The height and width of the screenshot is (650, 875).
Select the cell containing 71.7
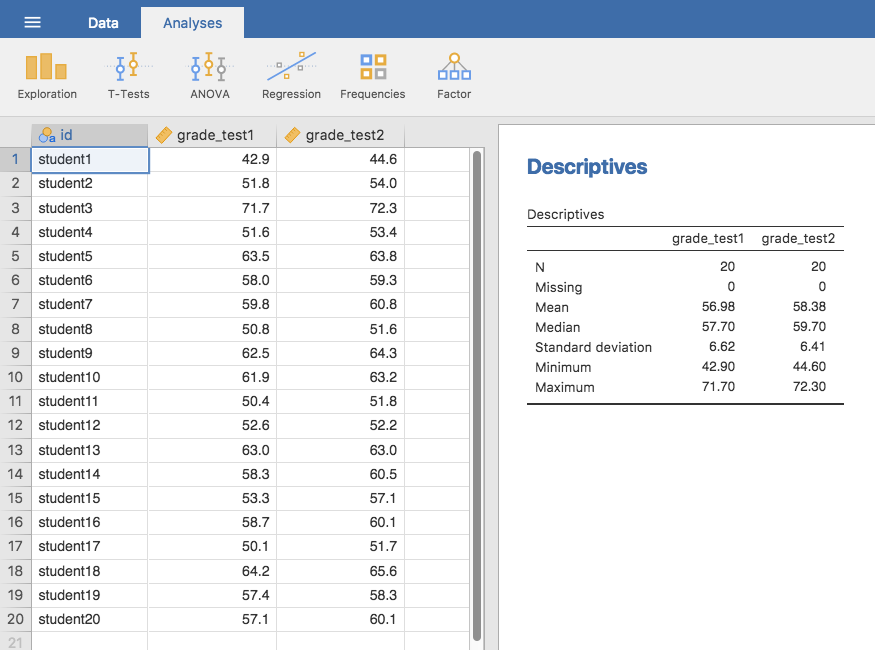[212, 208]
